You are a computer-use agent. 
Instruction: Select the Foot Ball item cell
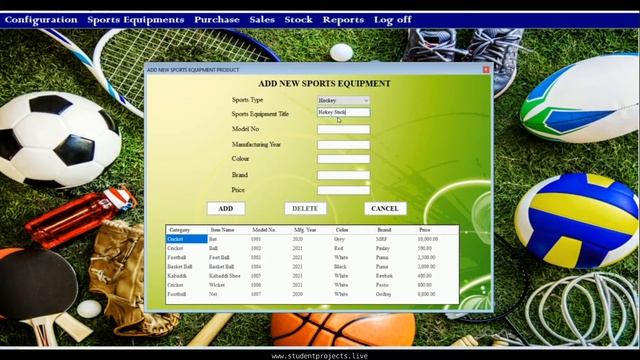(x=219, y=258)
